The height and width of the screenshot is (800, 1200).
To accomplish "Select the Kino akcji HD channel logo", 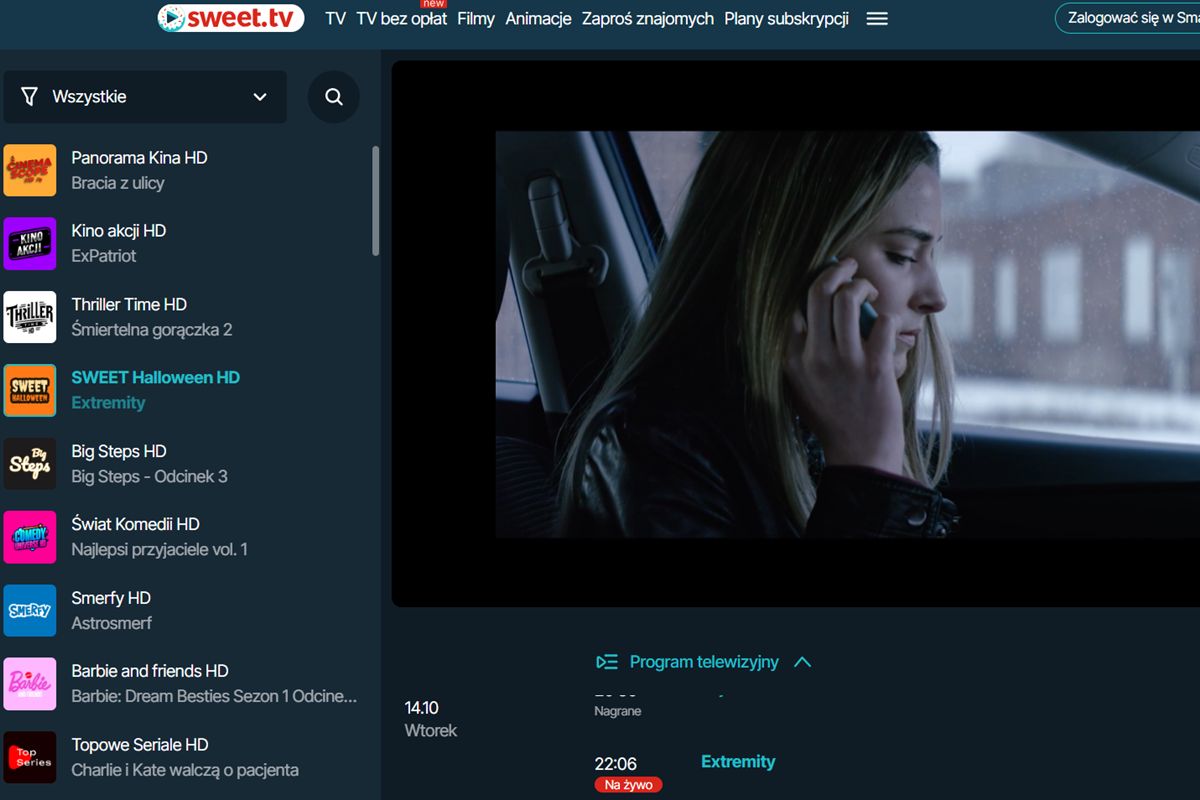I will tap(30, 244).
